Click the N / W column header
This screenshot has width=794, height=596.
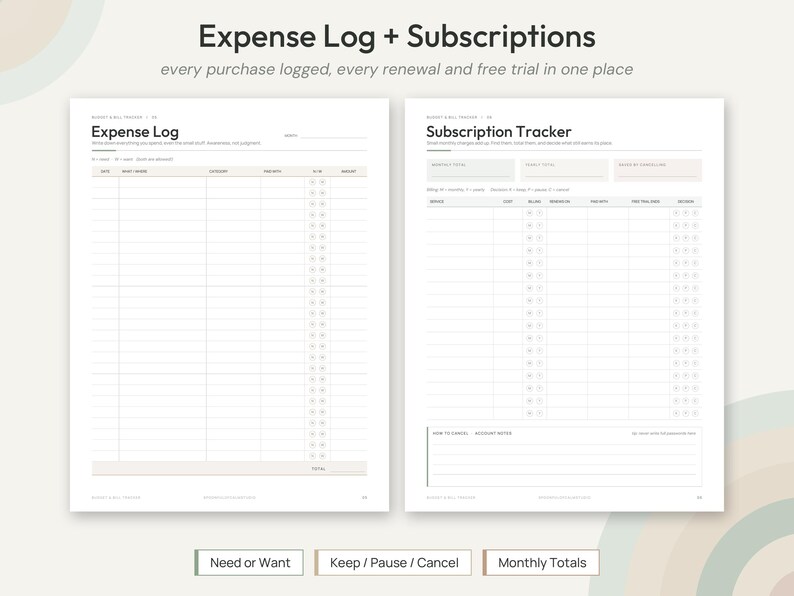point(317,172)
